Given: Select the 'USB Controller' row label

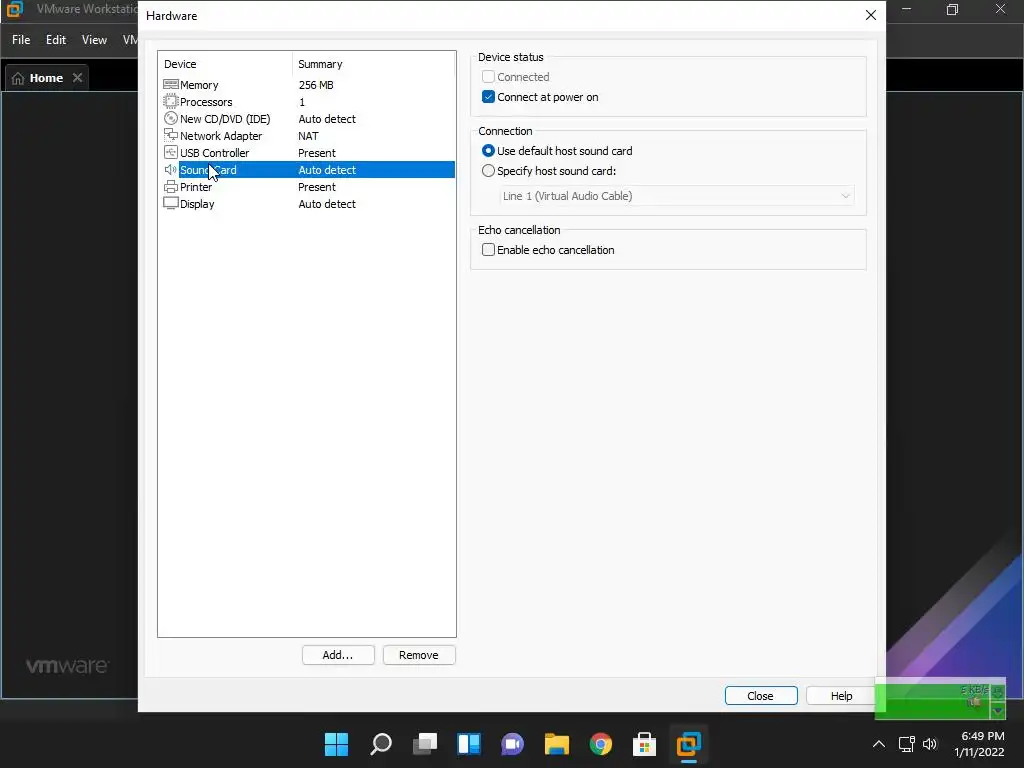Looking at the screenshot, I should click(x=214, y=153).
